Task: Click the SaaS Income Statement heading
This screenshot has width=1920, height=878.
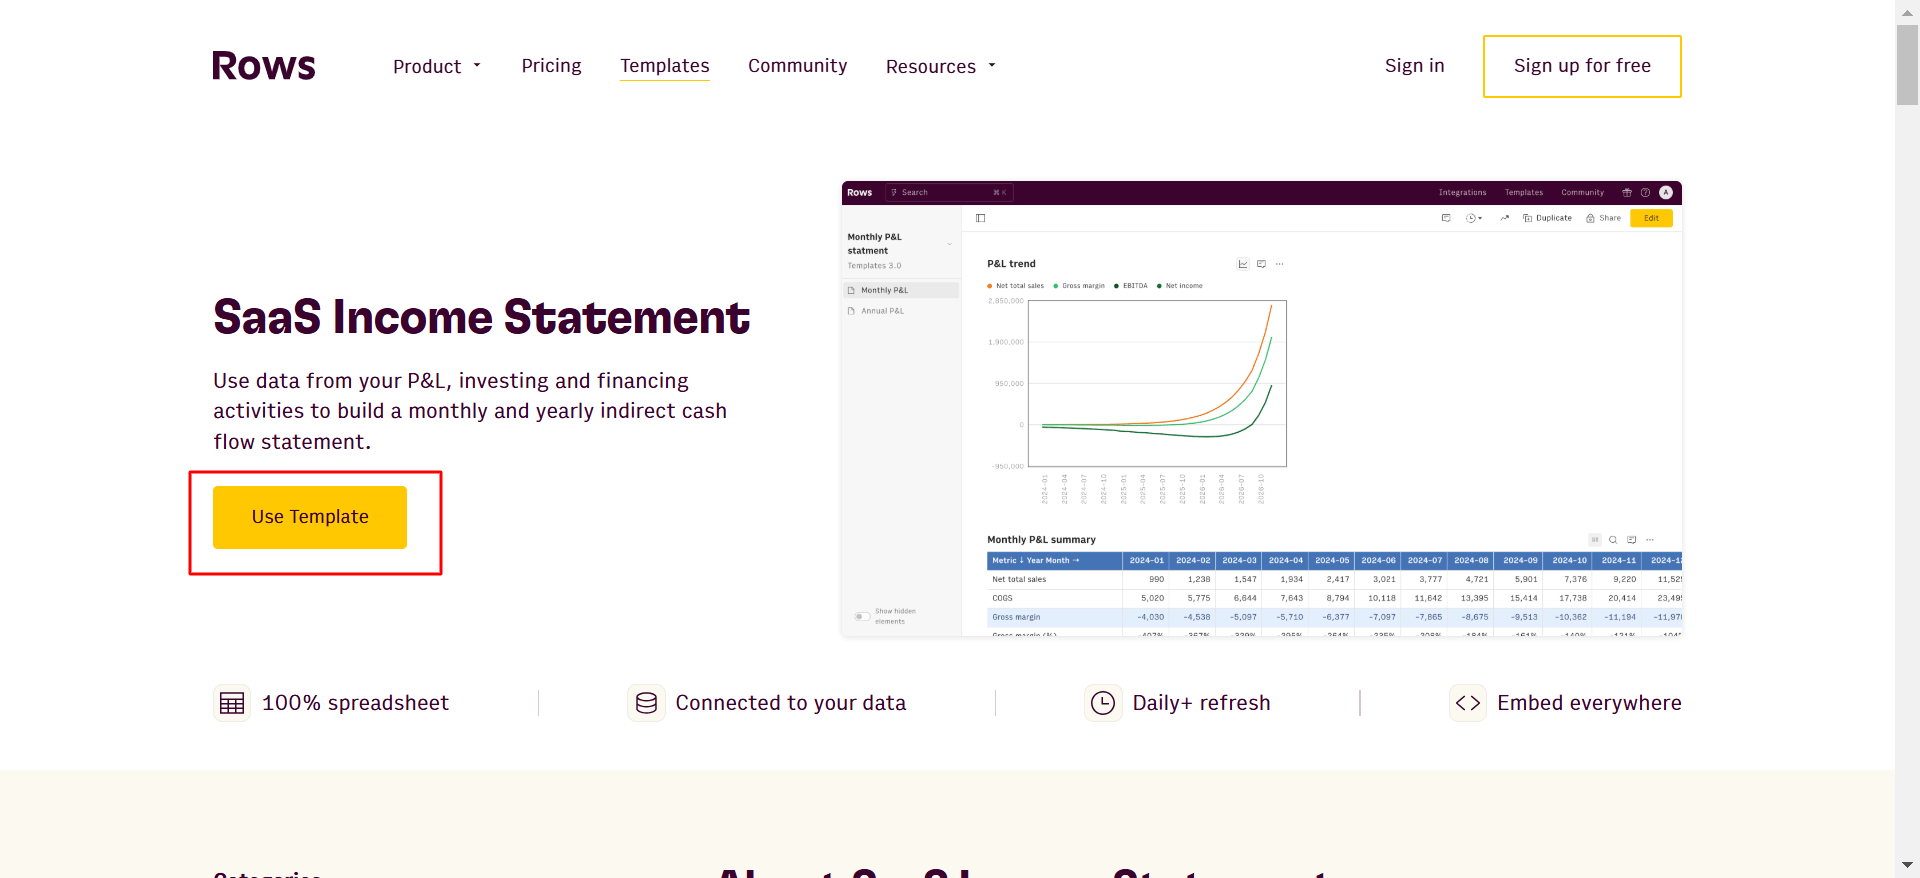Action: pos(481,317)
